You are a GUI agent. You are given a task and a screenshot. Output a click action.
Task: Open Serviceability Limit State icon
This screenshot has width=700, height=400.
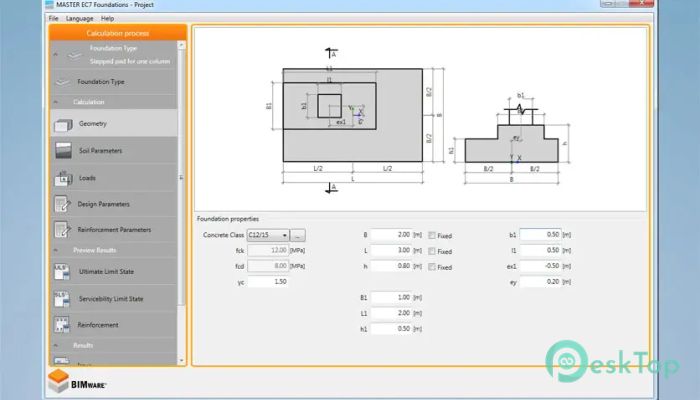[62, 299]
